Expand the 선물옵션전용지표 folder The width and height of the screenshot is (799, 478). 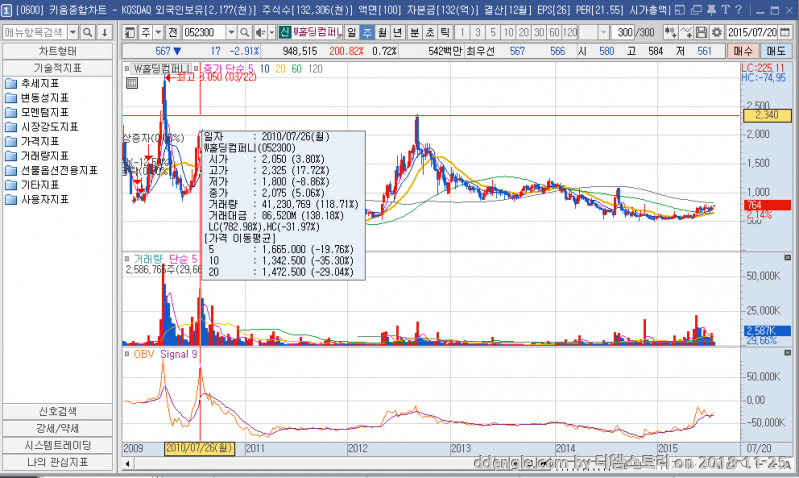point(51,170)
